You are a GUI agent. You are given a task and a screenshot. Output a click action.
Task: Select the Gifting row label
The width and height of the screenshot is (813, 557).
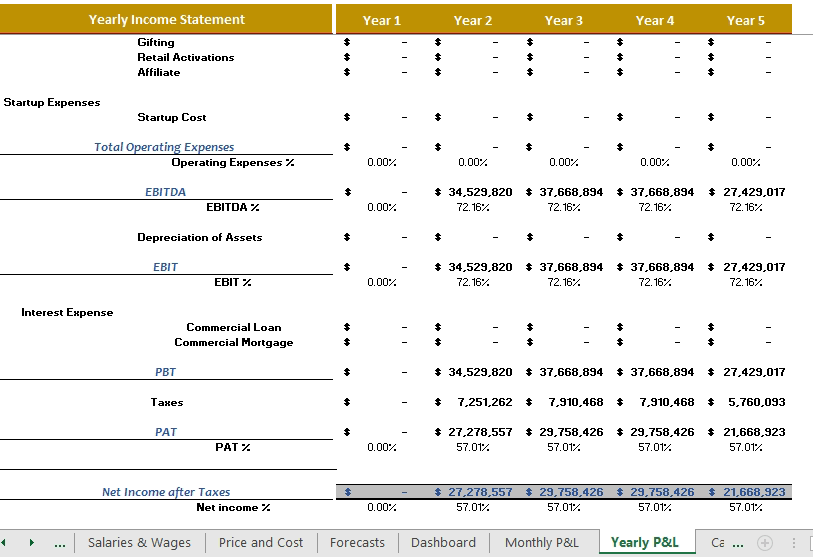coord(156,43)
